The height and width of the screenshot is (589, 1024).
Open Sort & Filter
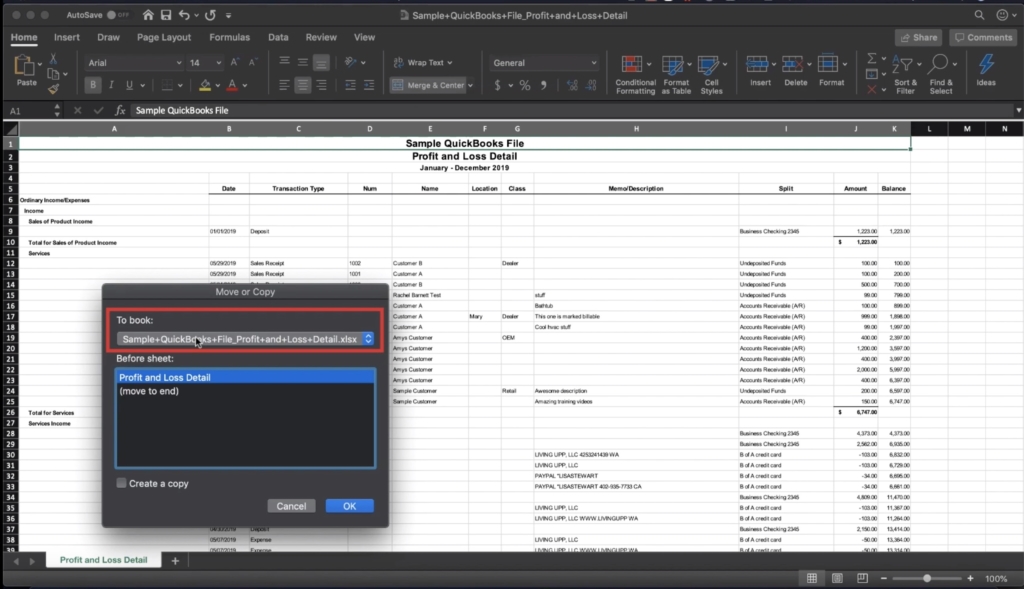point(905,74)
